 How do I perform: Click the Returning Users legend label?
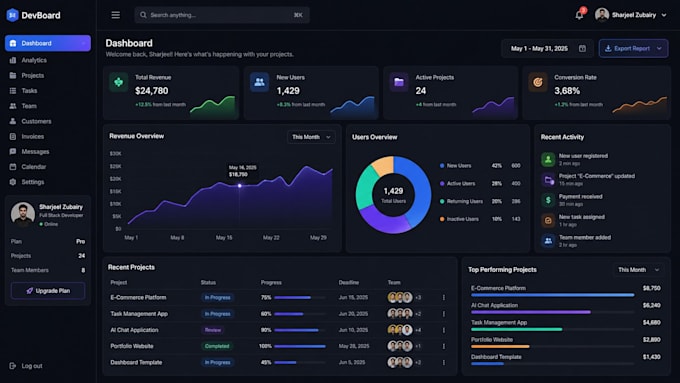(464, 201)
